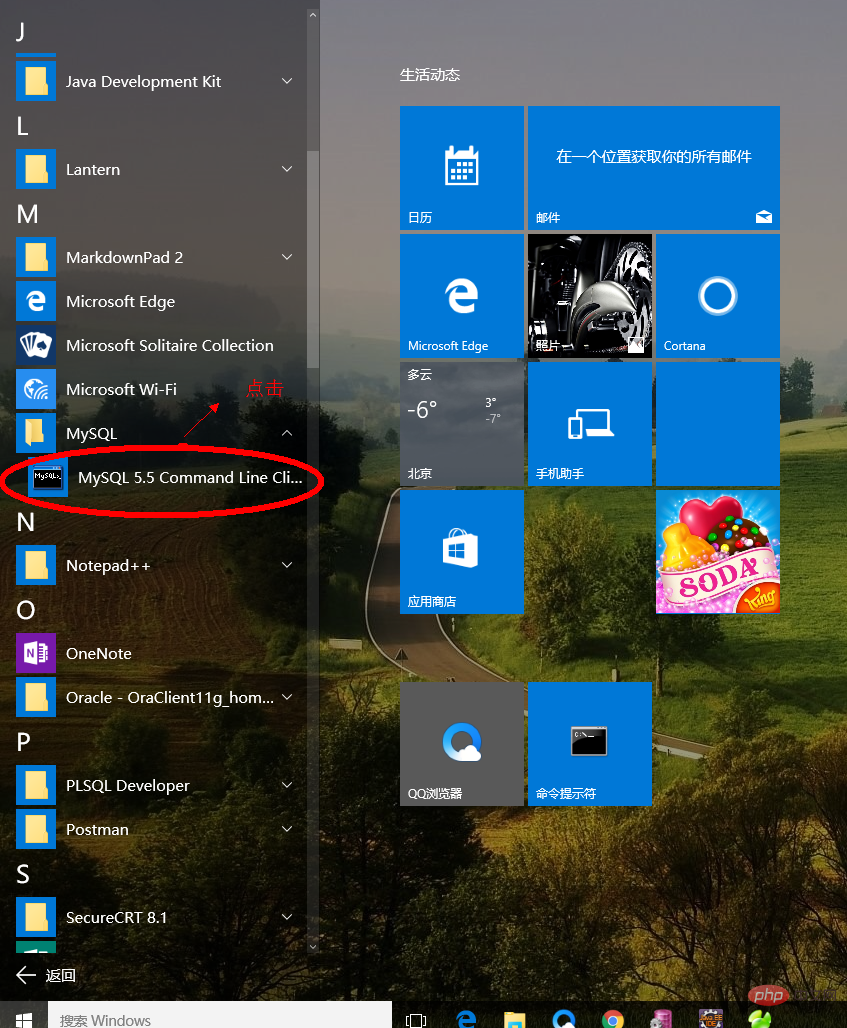Open the Phone Companion (手机助手) tile
Screen dimensions: 847x1028
[589, 424]
